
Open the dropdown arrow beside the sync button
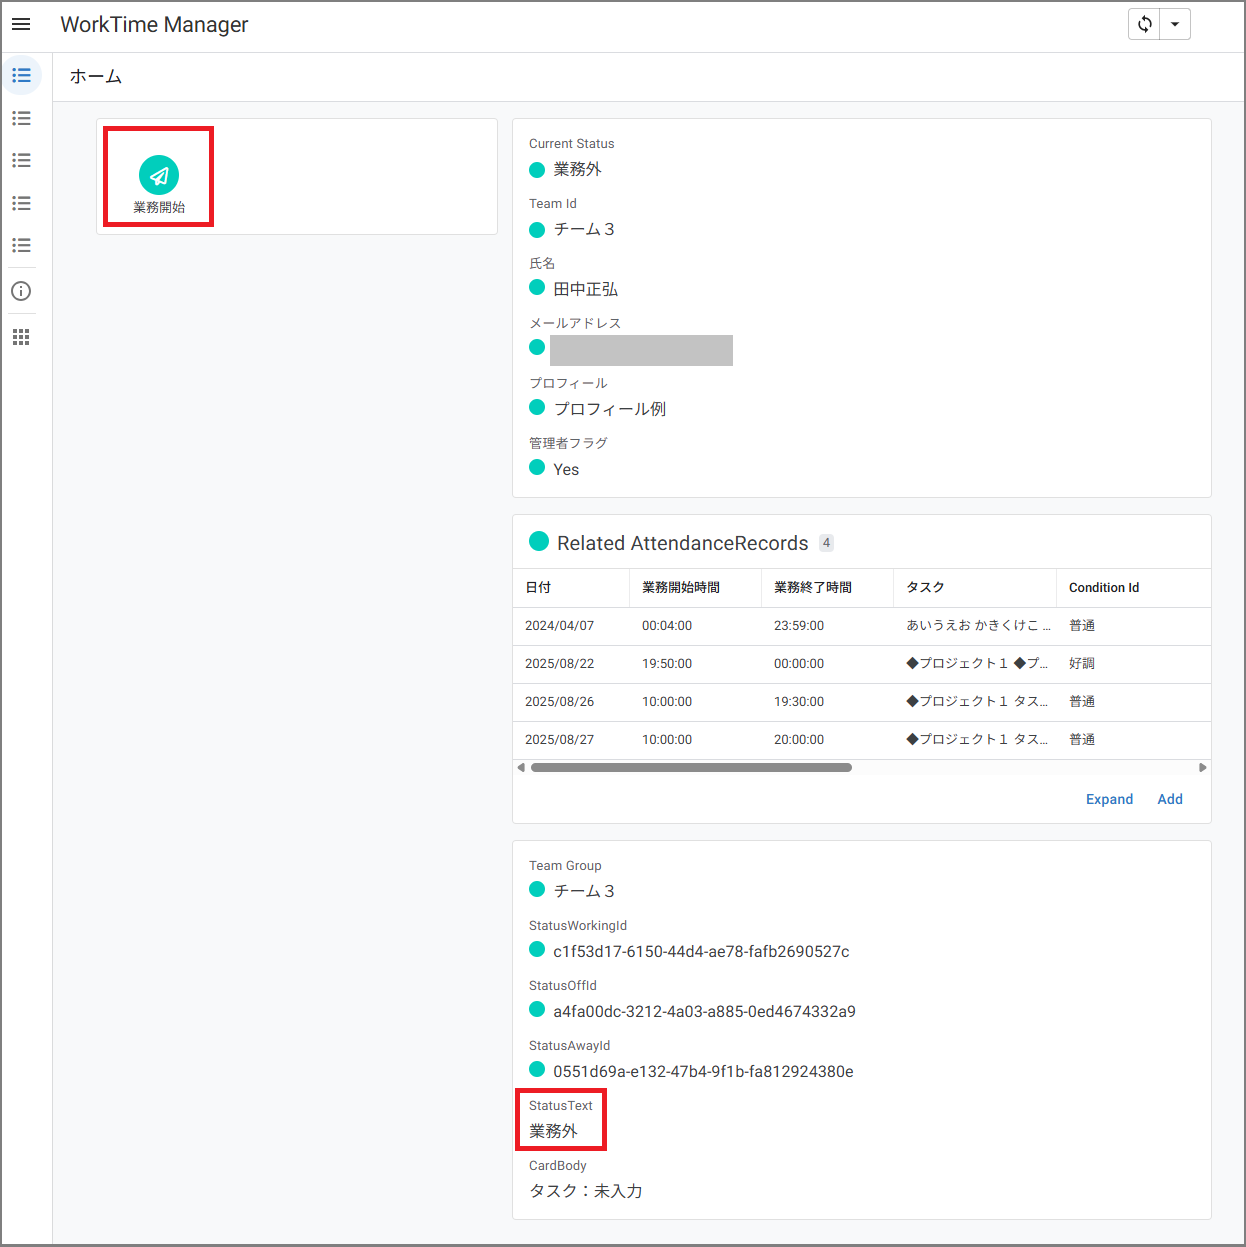(x=1175, y=24)
